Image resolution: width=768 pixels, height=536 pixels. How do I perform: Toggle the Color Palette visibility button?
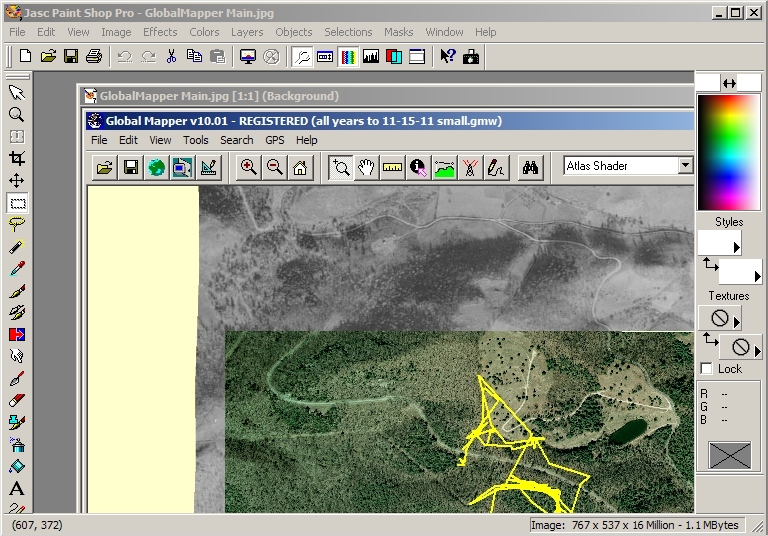[x=348, y=56]
